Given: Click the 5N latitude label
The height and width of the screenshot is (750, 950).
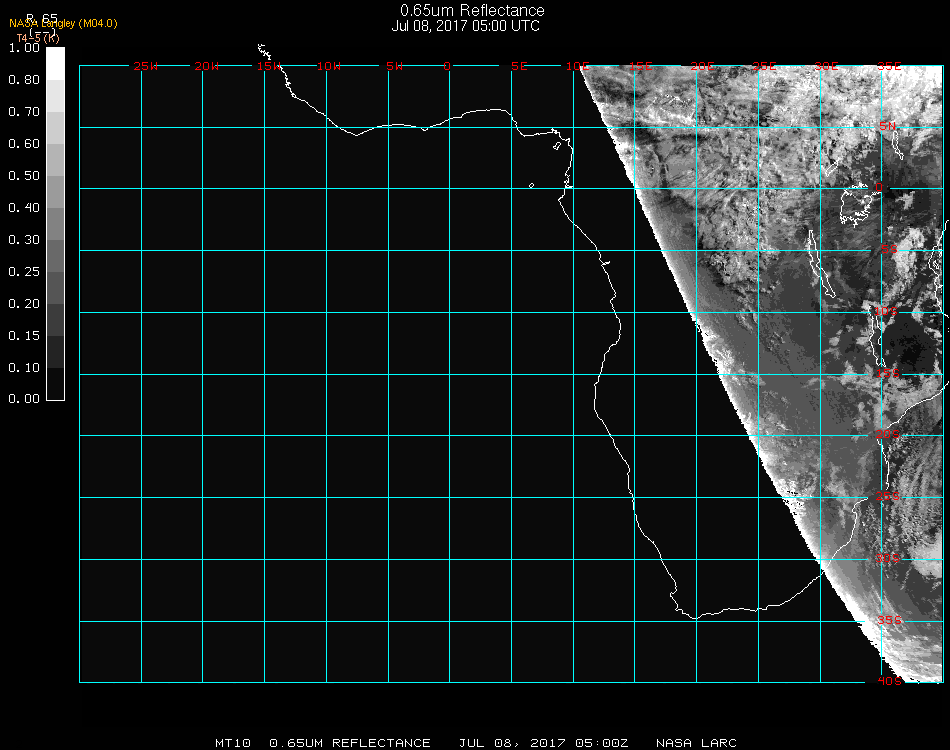Looking at the screenshot, I should pyautogui.click(x=888, y=126).
